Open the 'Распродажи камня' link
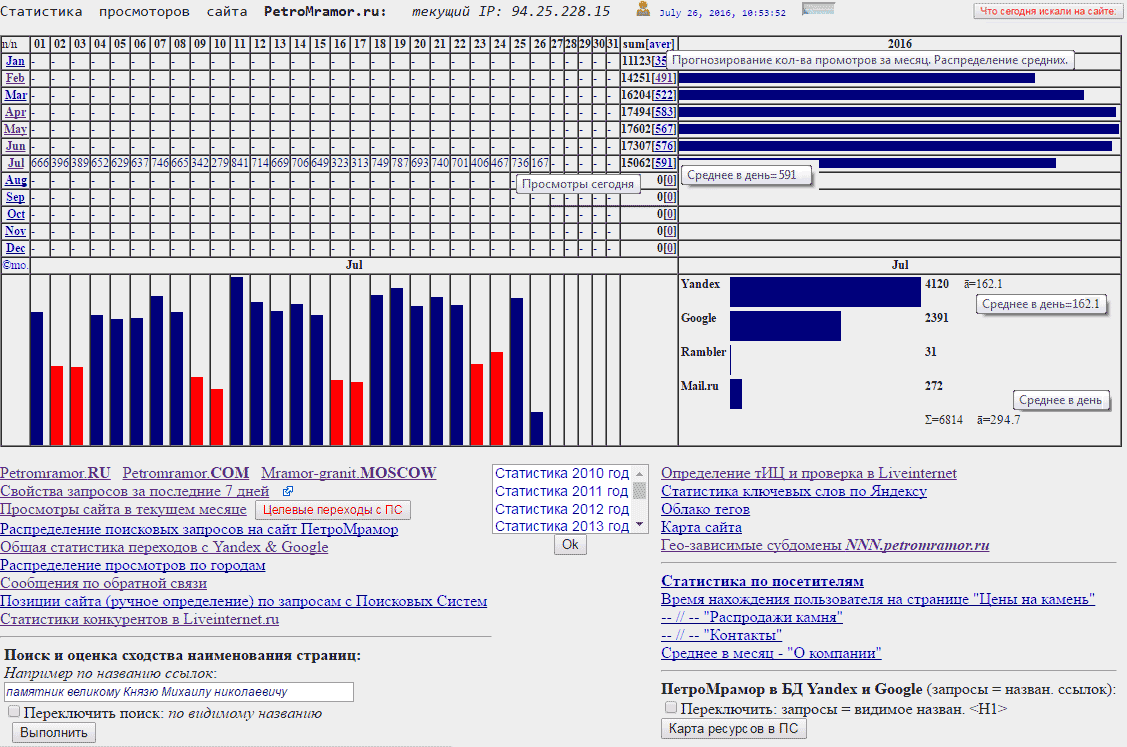1127x747 pixels. pos(752,617)
